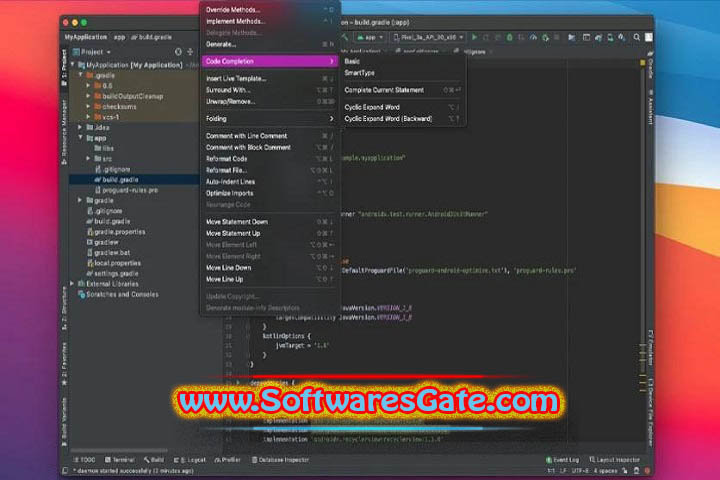The height and width of the screenshot is (480, 720).
Task: Open the Code Completion submenu
Action: click(270, 61)
